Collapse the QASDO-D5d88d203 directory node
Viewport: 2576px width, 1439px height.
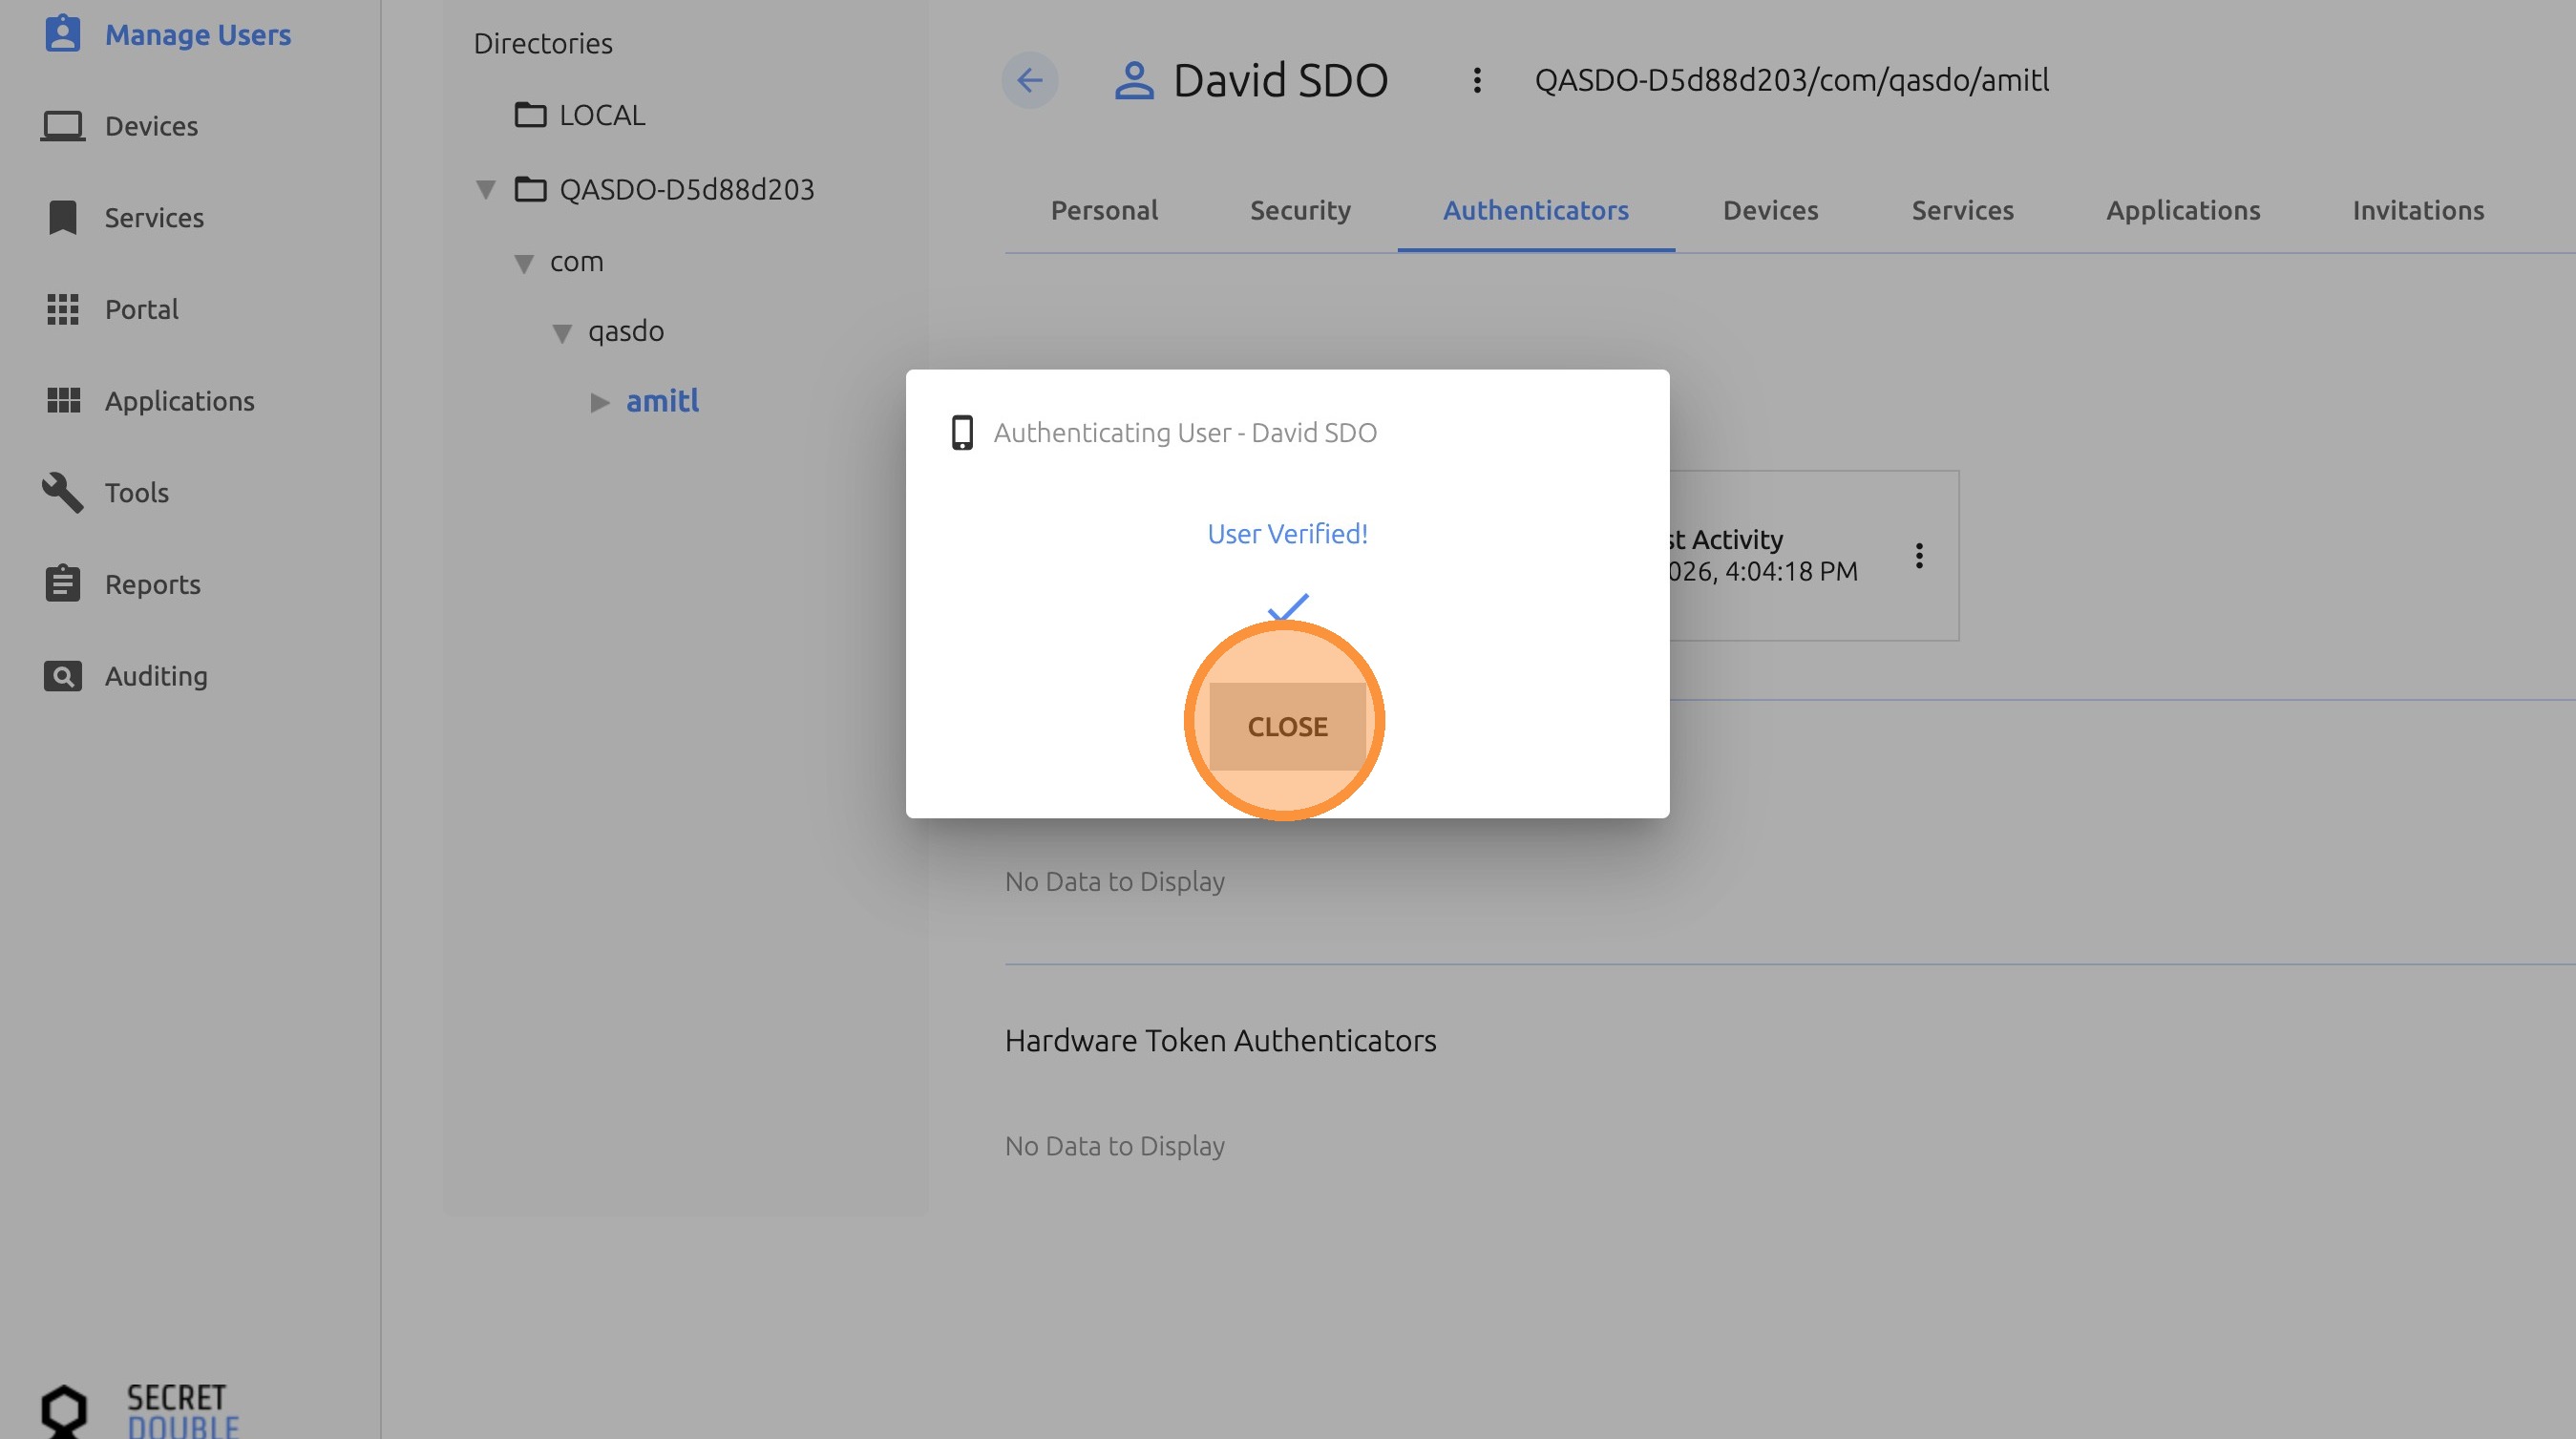pos(486,189)
